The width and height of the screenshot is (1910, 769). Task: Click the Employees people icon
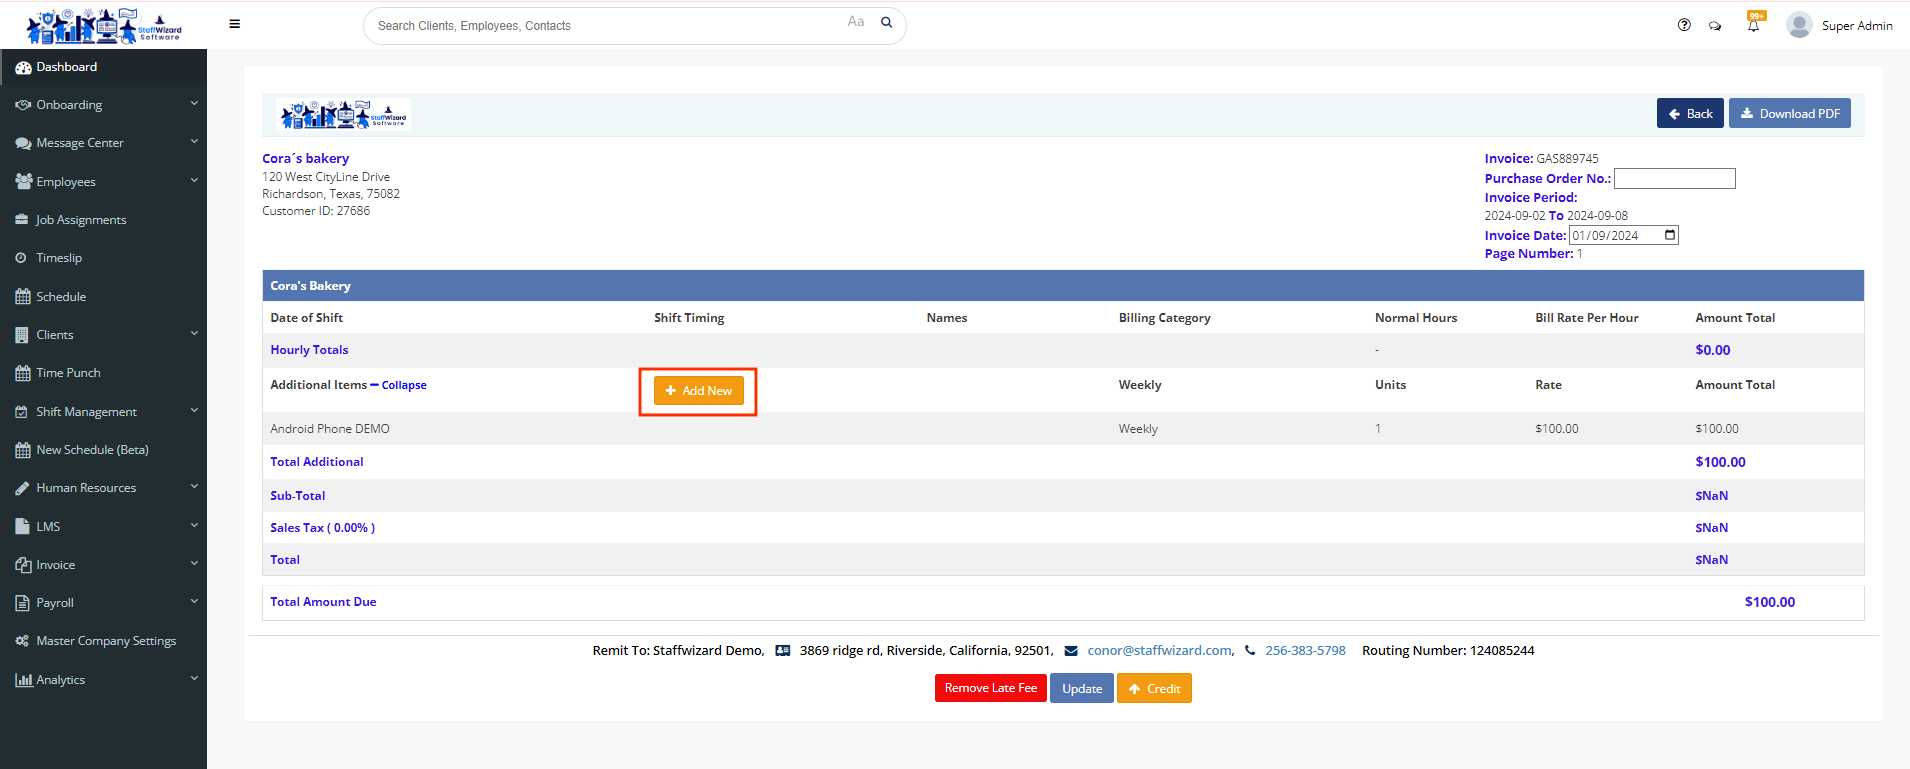23,182
